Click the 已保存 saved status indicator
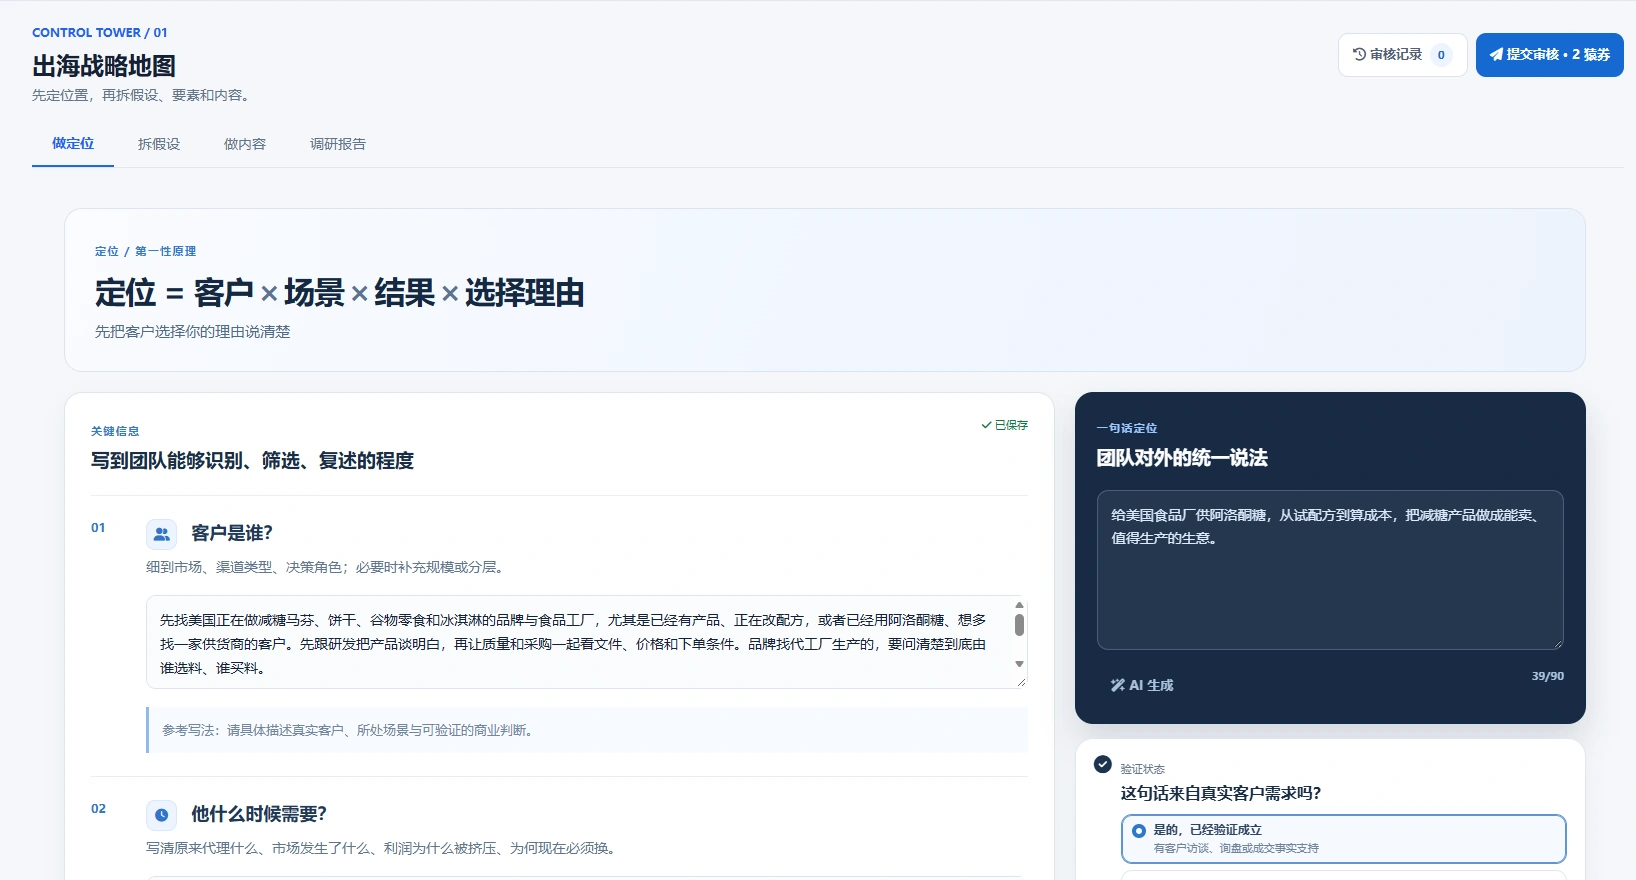 (1005, 425)
